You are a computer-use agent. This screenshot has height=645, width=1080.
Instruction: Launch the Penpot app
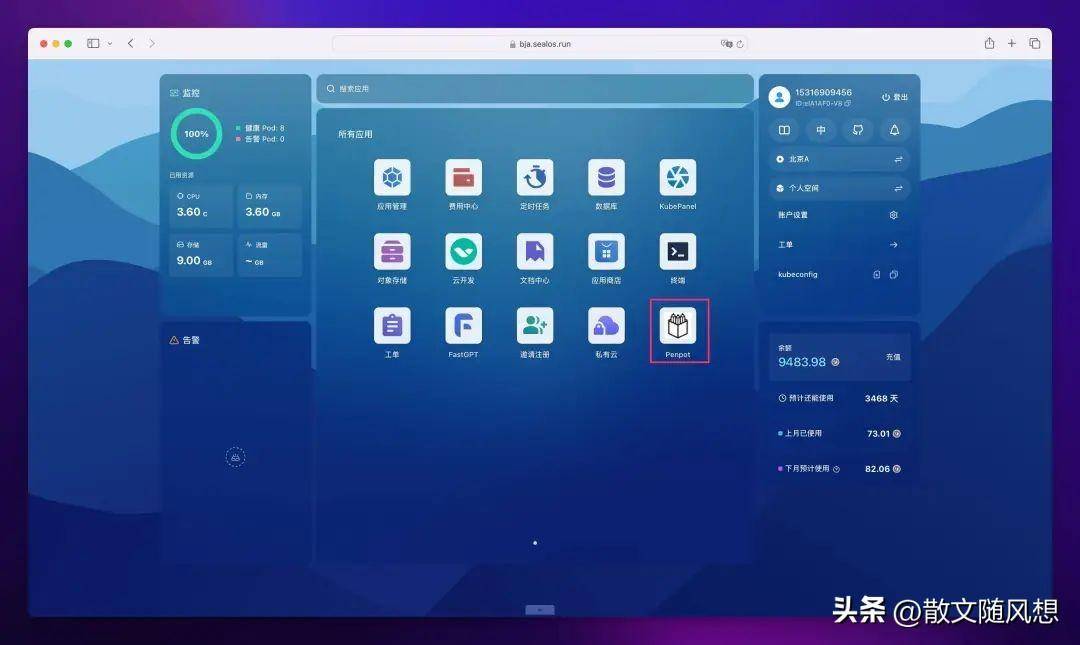(x=678, y=325)
